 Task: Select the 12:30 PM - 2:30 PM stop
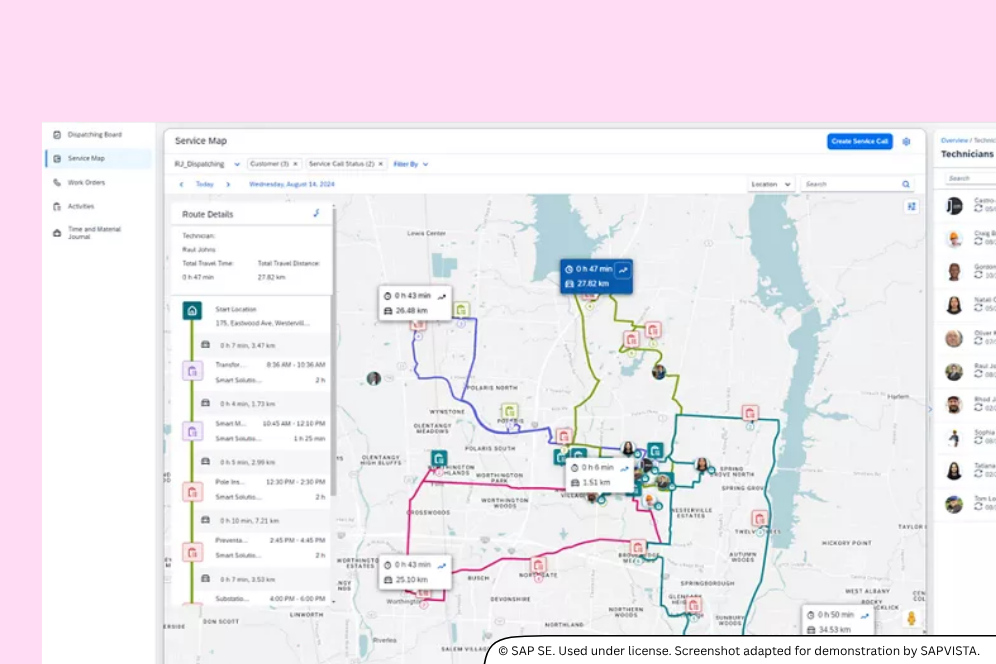point(254,489)
